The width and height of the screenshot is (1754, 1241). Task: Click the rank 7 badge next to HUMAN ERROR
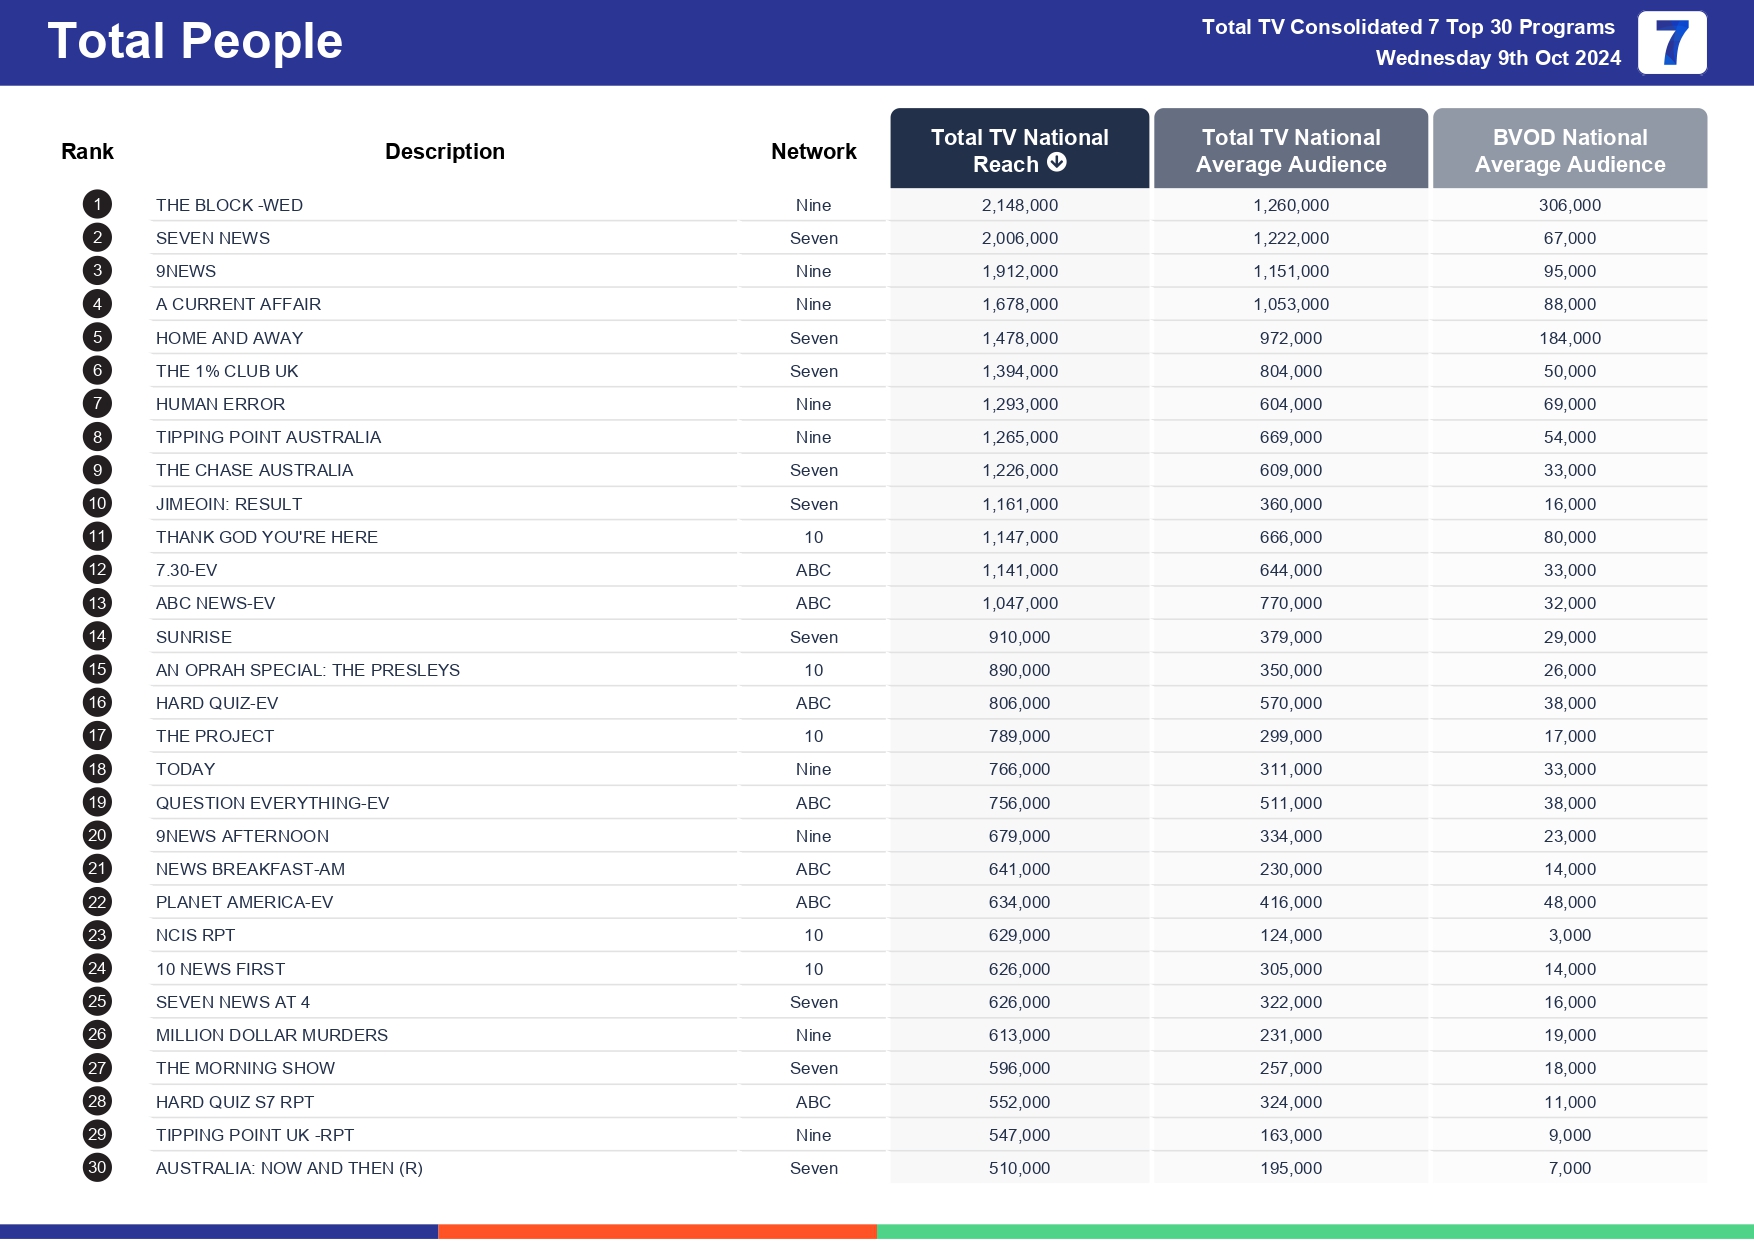coord(96,404)
